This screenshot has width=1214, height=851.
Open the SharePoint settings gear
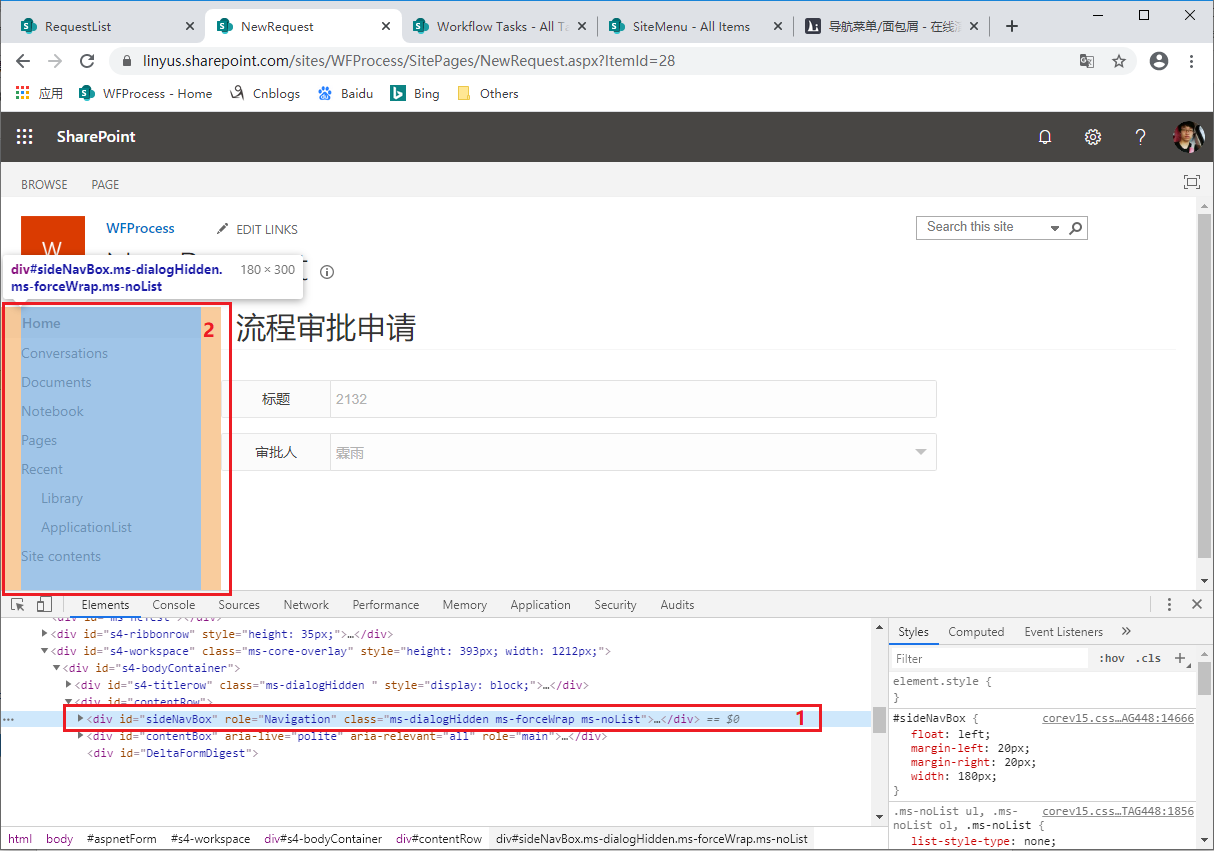[x=1093, y=136]
